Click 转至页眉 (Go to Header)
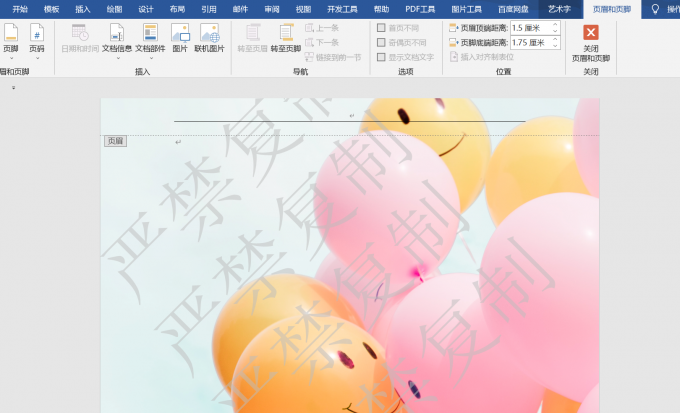 [x=252, y=38]
